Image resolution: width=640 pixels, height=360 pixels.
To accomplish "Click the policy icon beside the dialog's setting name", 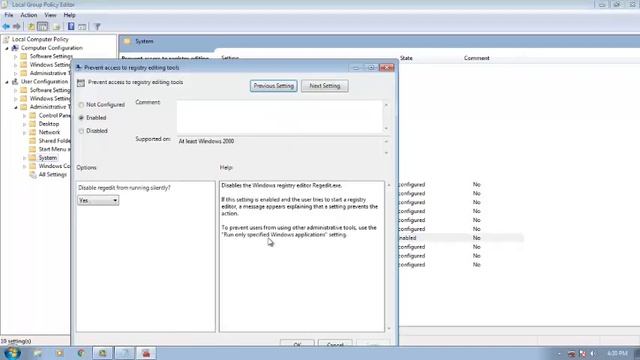I will pos(81,83).
